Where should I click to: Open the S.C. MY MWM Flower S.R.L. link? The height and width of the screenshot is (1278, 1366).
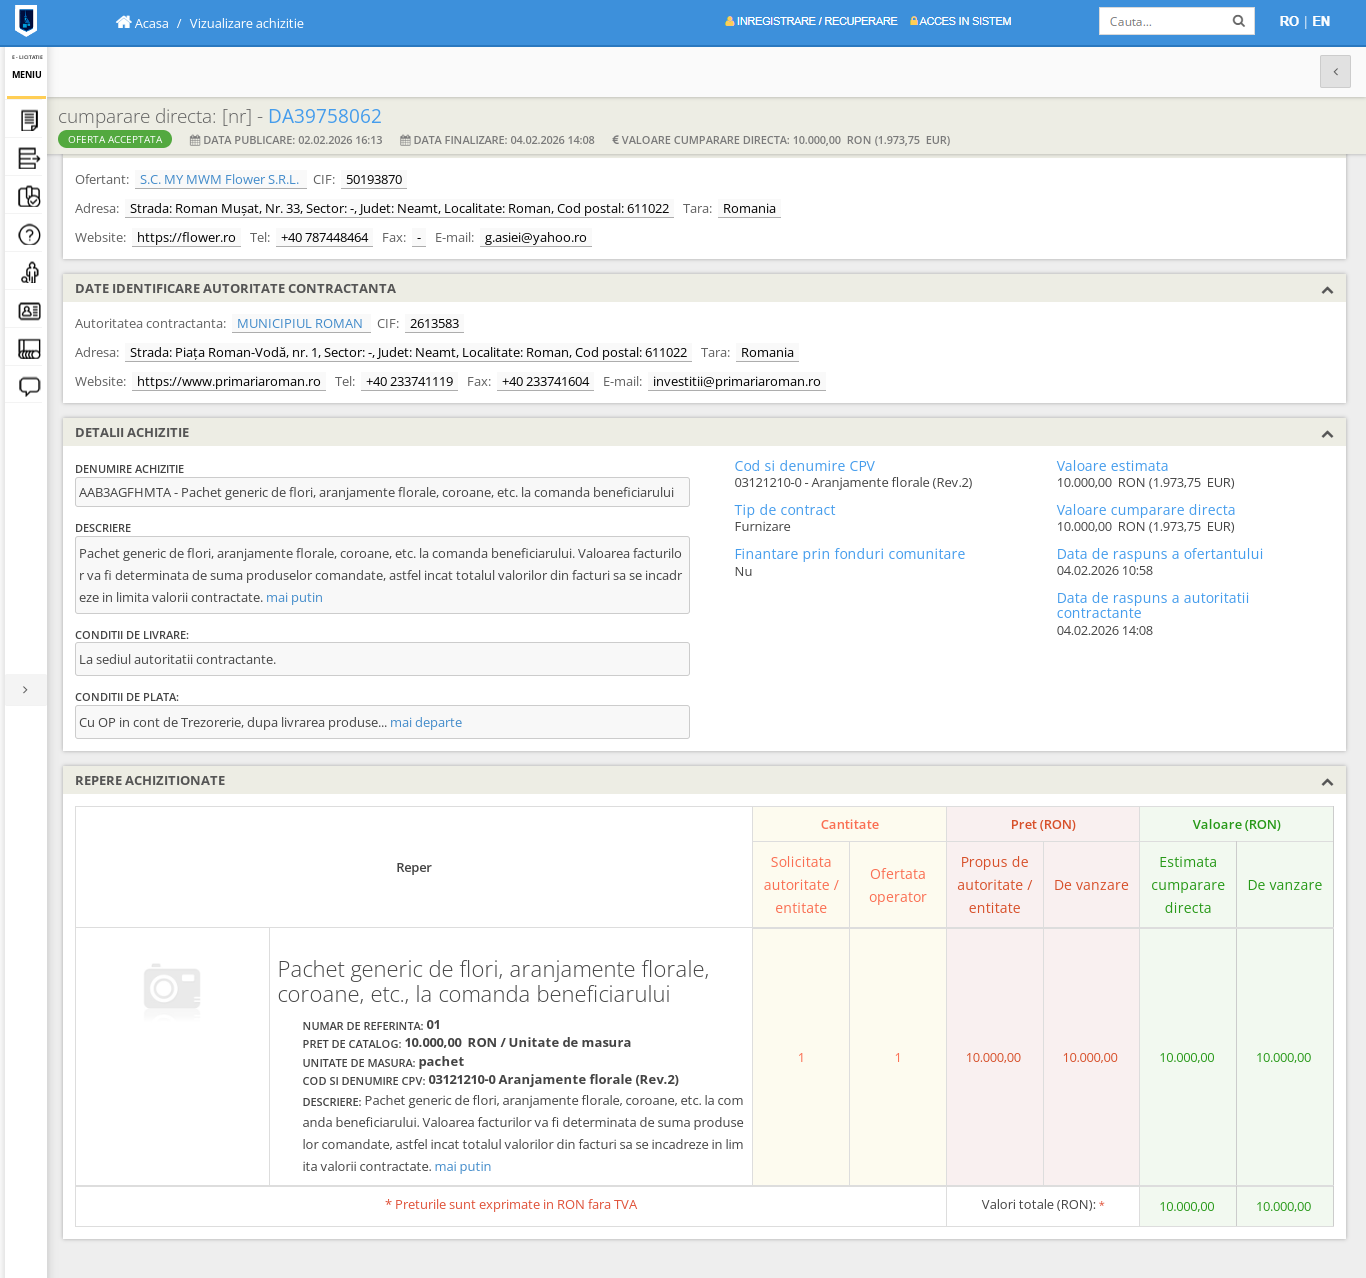point(219,180)
